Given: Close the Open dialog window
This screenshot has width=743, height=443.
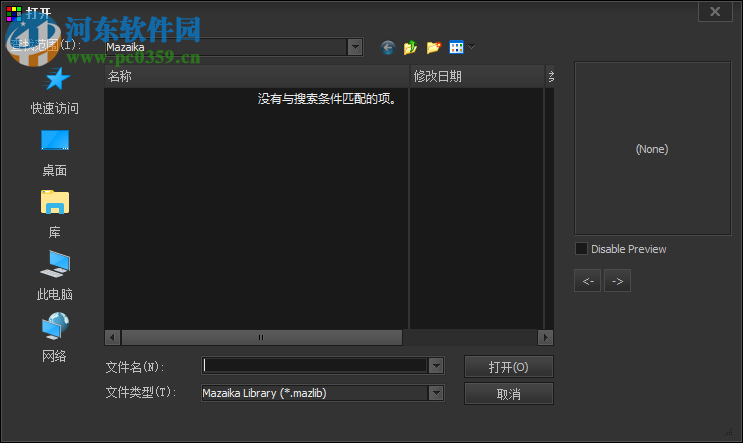Looking at the screenshot, I should [x=715, y=11].
